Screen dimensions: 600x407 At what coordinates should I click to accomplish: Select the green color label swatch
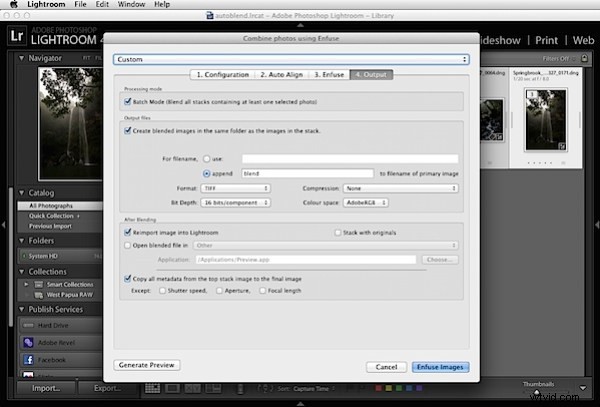point(399,388)
